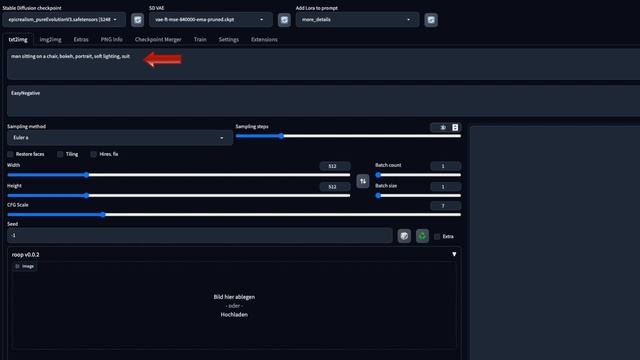This screenshot has width=640, height=360.
Task: Click the Bild hier ablegen drop area
Action: point(234,305)
